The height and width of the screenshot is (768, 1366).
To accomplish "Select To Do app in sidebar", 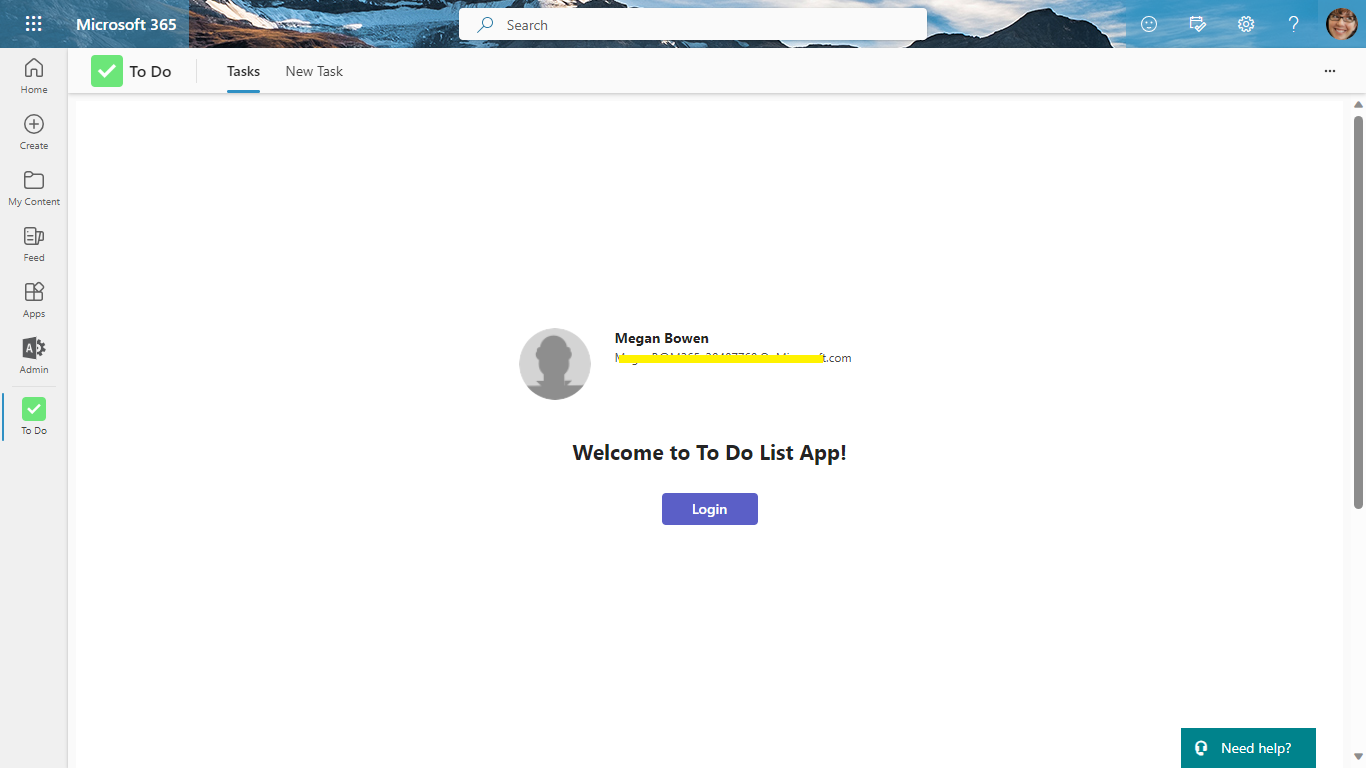I will (x=34, y=416).
